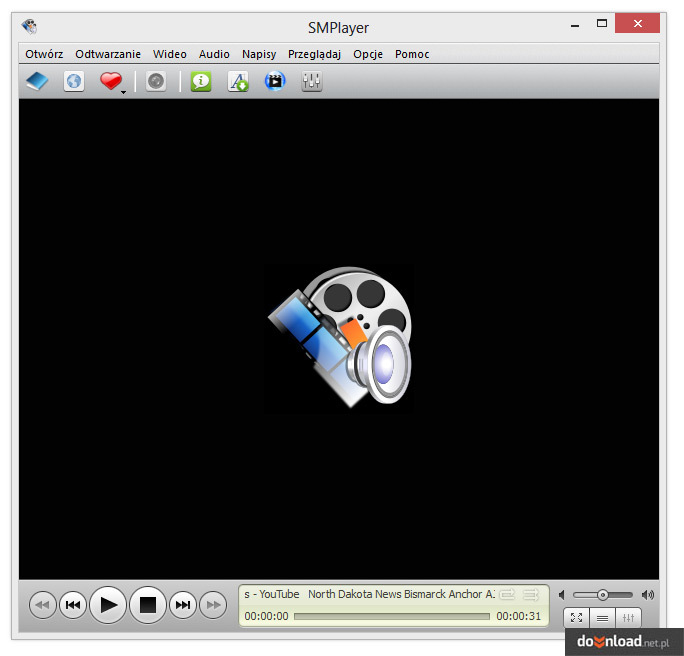Click the rewind button
684x656 pixels.
click(x=42, y=605)
